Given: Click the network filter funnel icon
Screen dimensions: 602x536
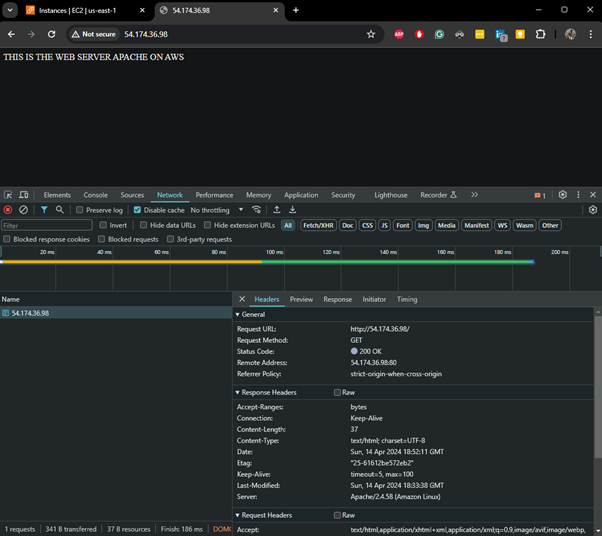Looking at the screenshot, I should coord(44,210).
